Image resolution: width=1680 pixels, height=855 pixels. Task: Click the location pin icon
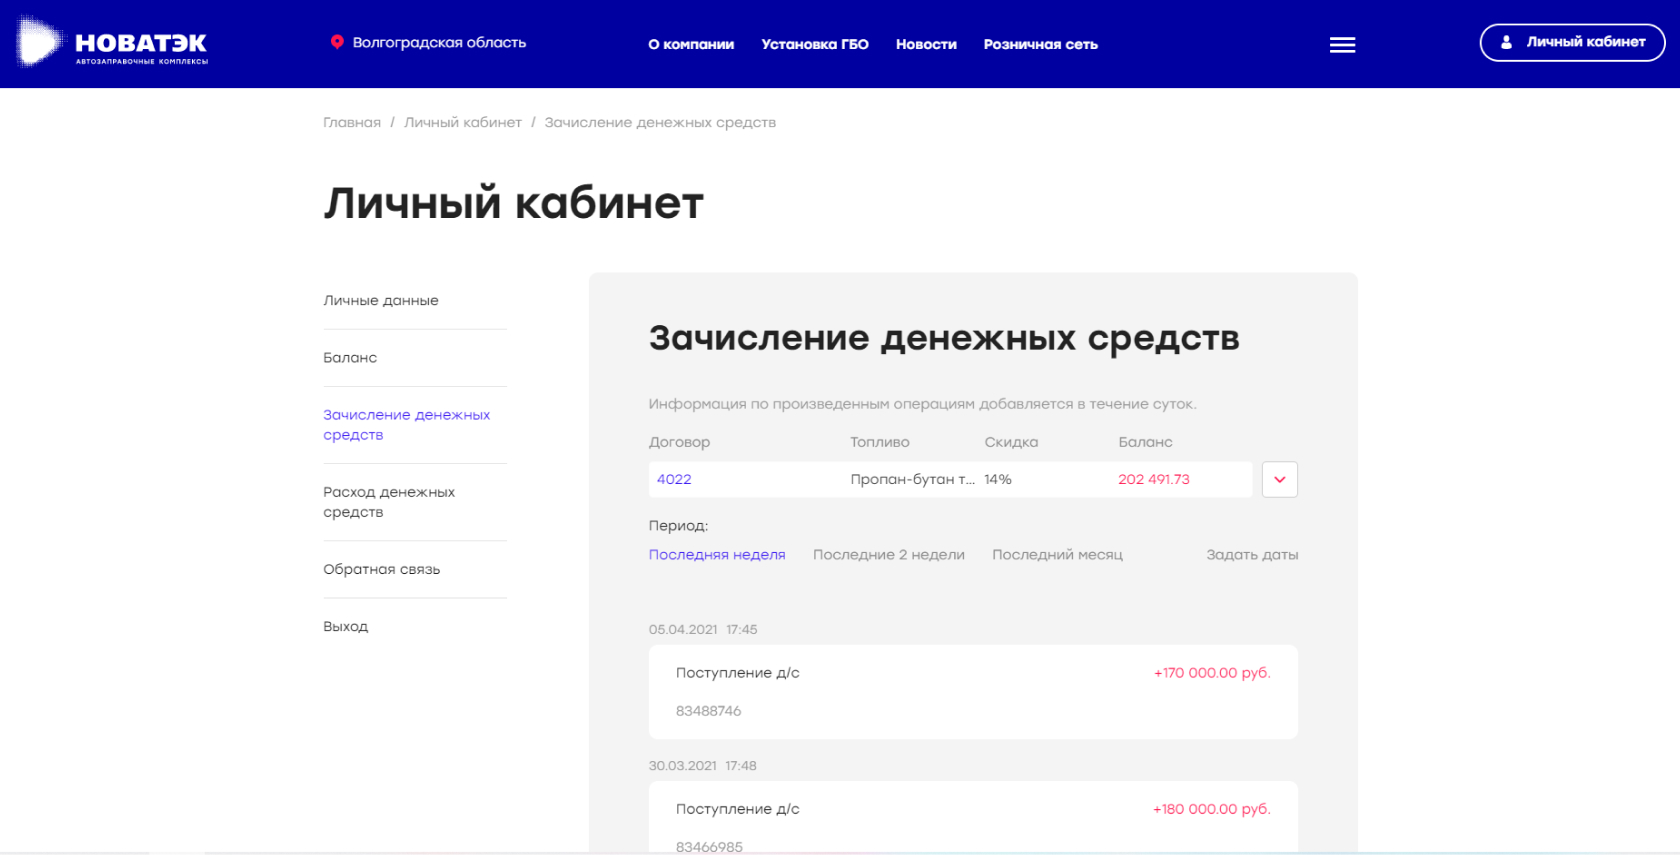[337, 42]
